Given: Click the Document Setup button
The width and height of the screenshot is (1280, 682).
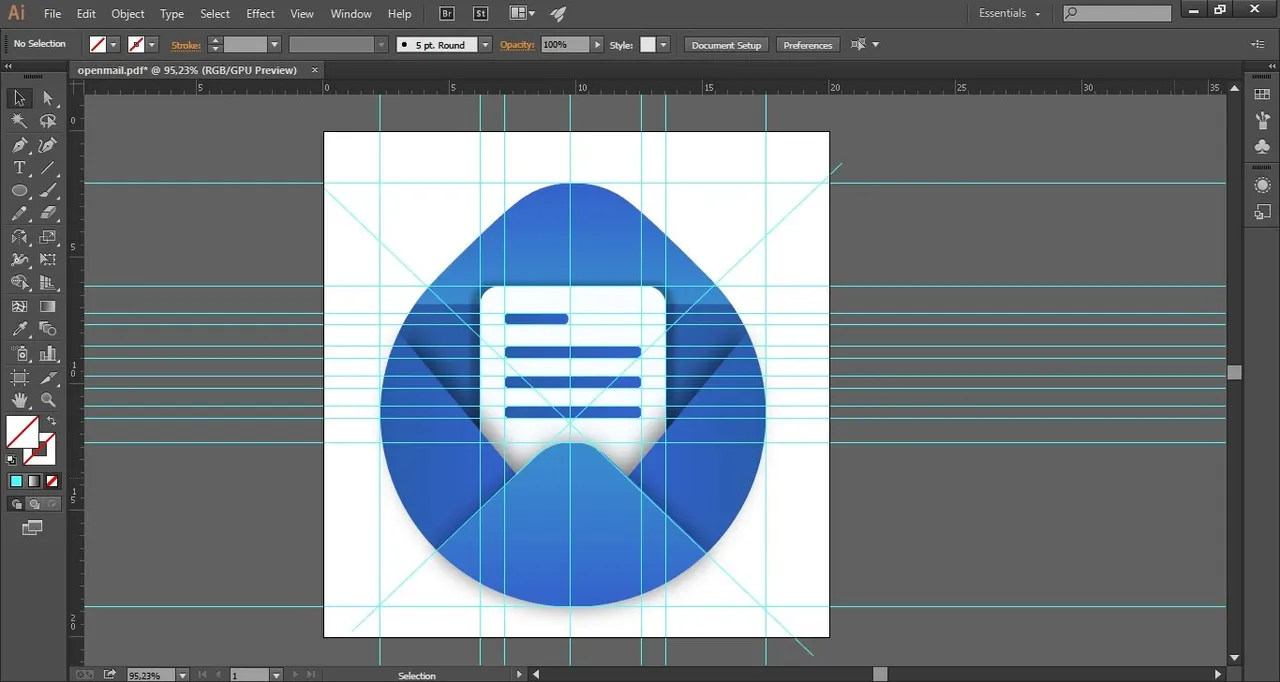Looking at the screenshot, I should (x=727, y=45).
